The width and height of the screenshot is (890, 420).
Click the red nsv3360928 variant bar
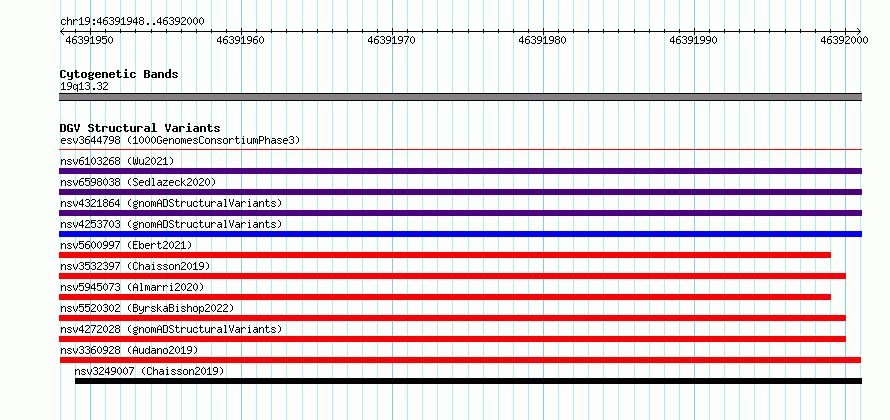[x=460, y=360]
